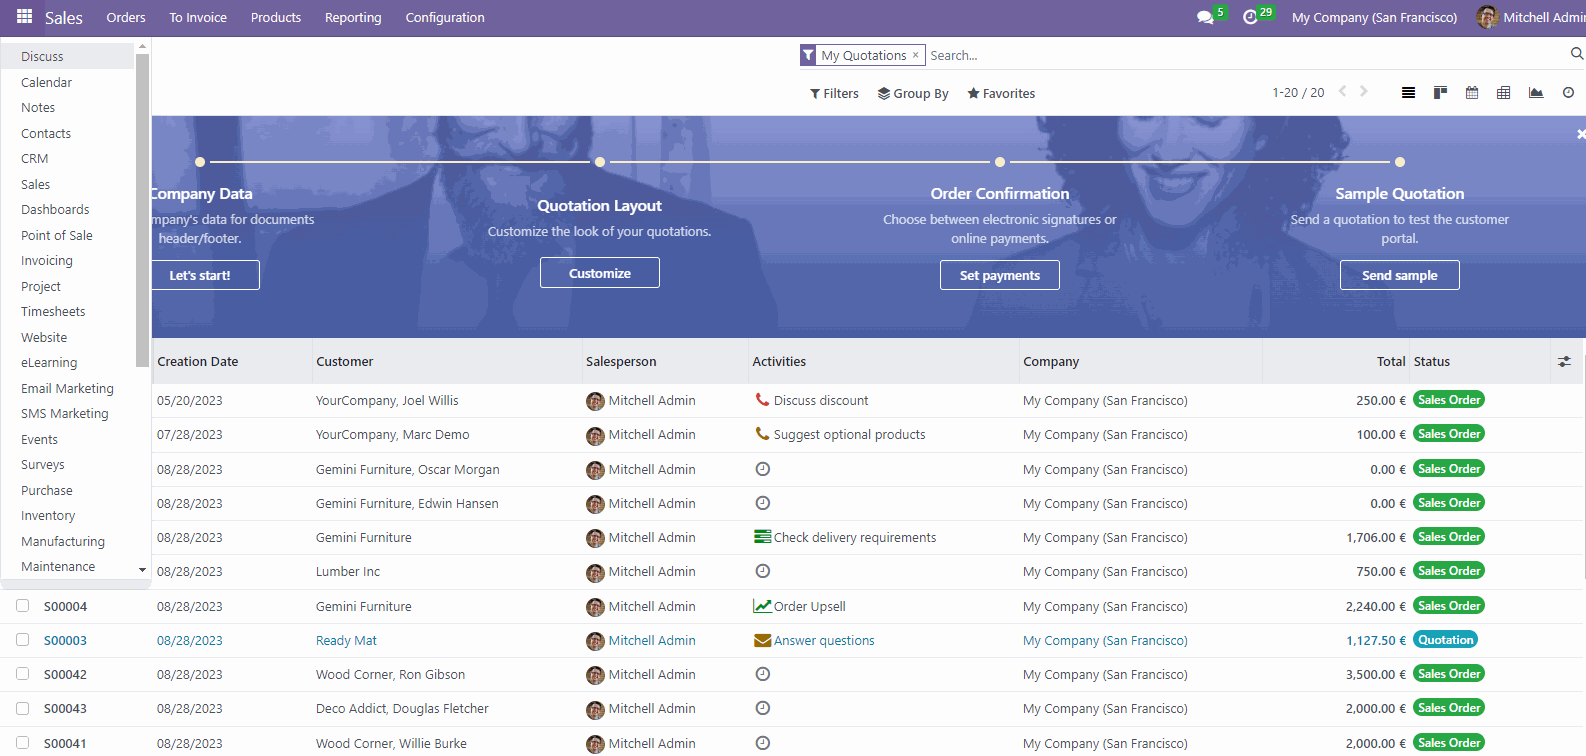Click Quotation status badge for S00003
This screenshot has width=1586, height=756.
point(1445,640)
